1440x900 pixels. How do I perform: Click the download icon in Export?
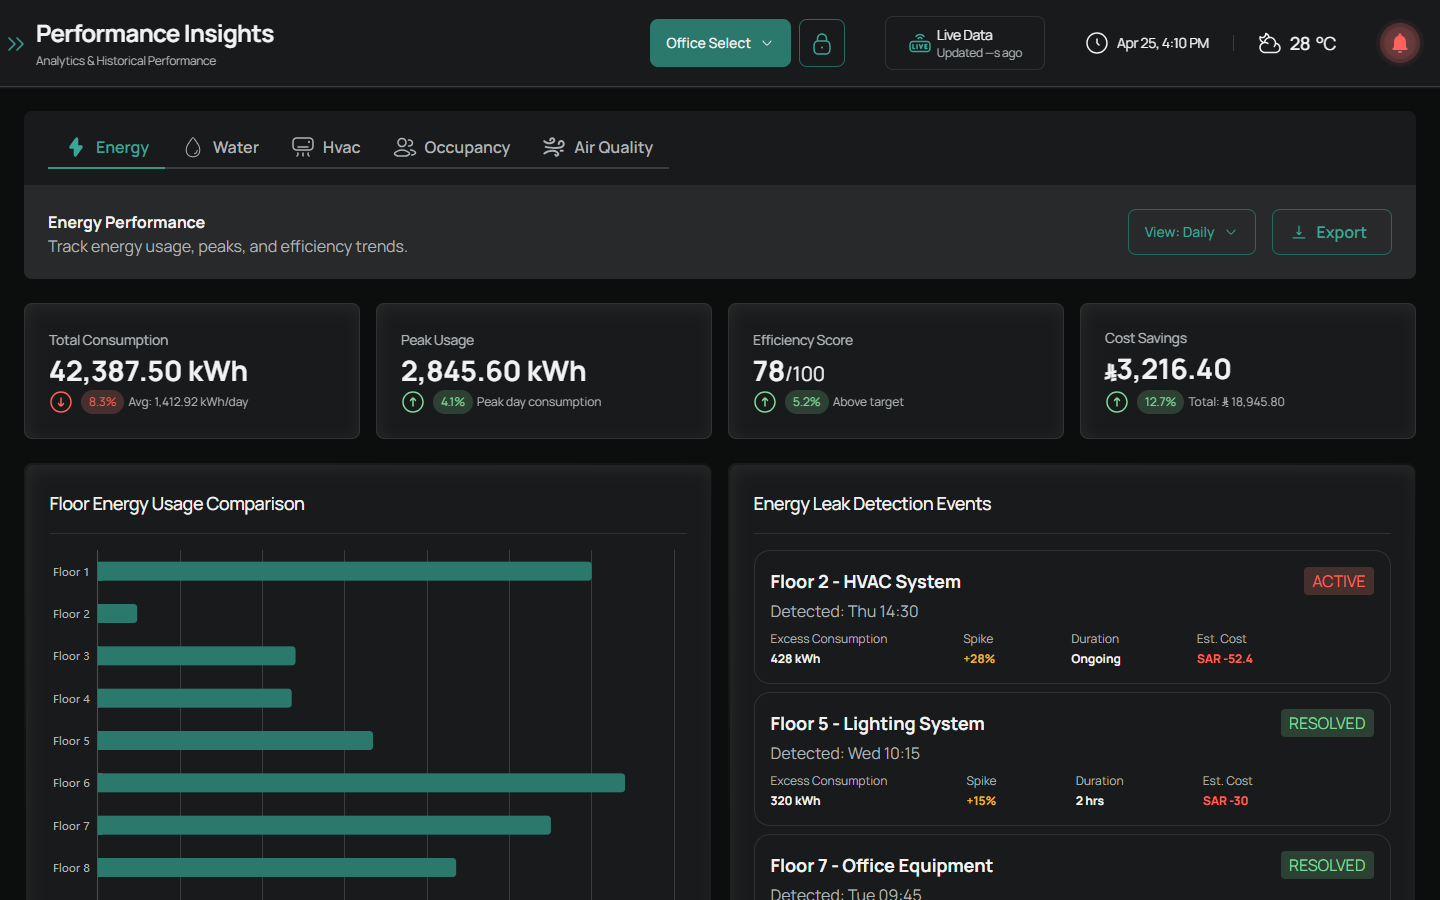[1299, 232]
